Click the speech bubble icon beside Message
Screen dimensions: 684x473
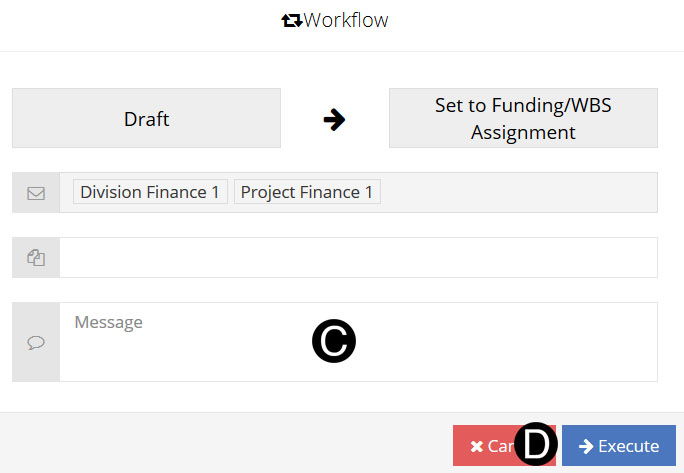pyautogui.click(x=36, y=342)
